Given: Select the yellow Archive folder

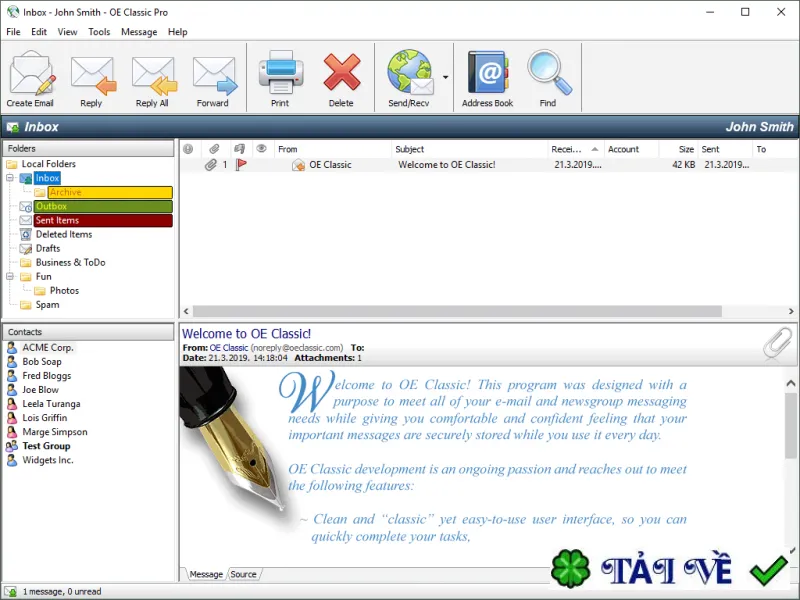Looking at the screenshot, I should [110, 192].
